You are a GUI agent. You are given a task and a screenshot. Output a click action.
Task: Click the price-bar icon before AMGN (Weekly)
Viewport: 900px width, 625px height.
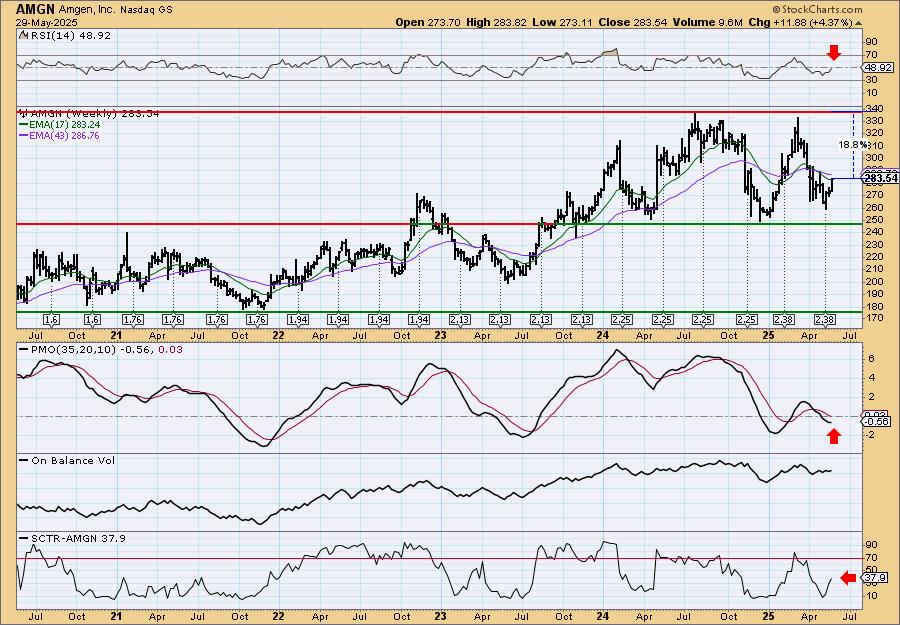pyautogui.click(x=22, y=113)
